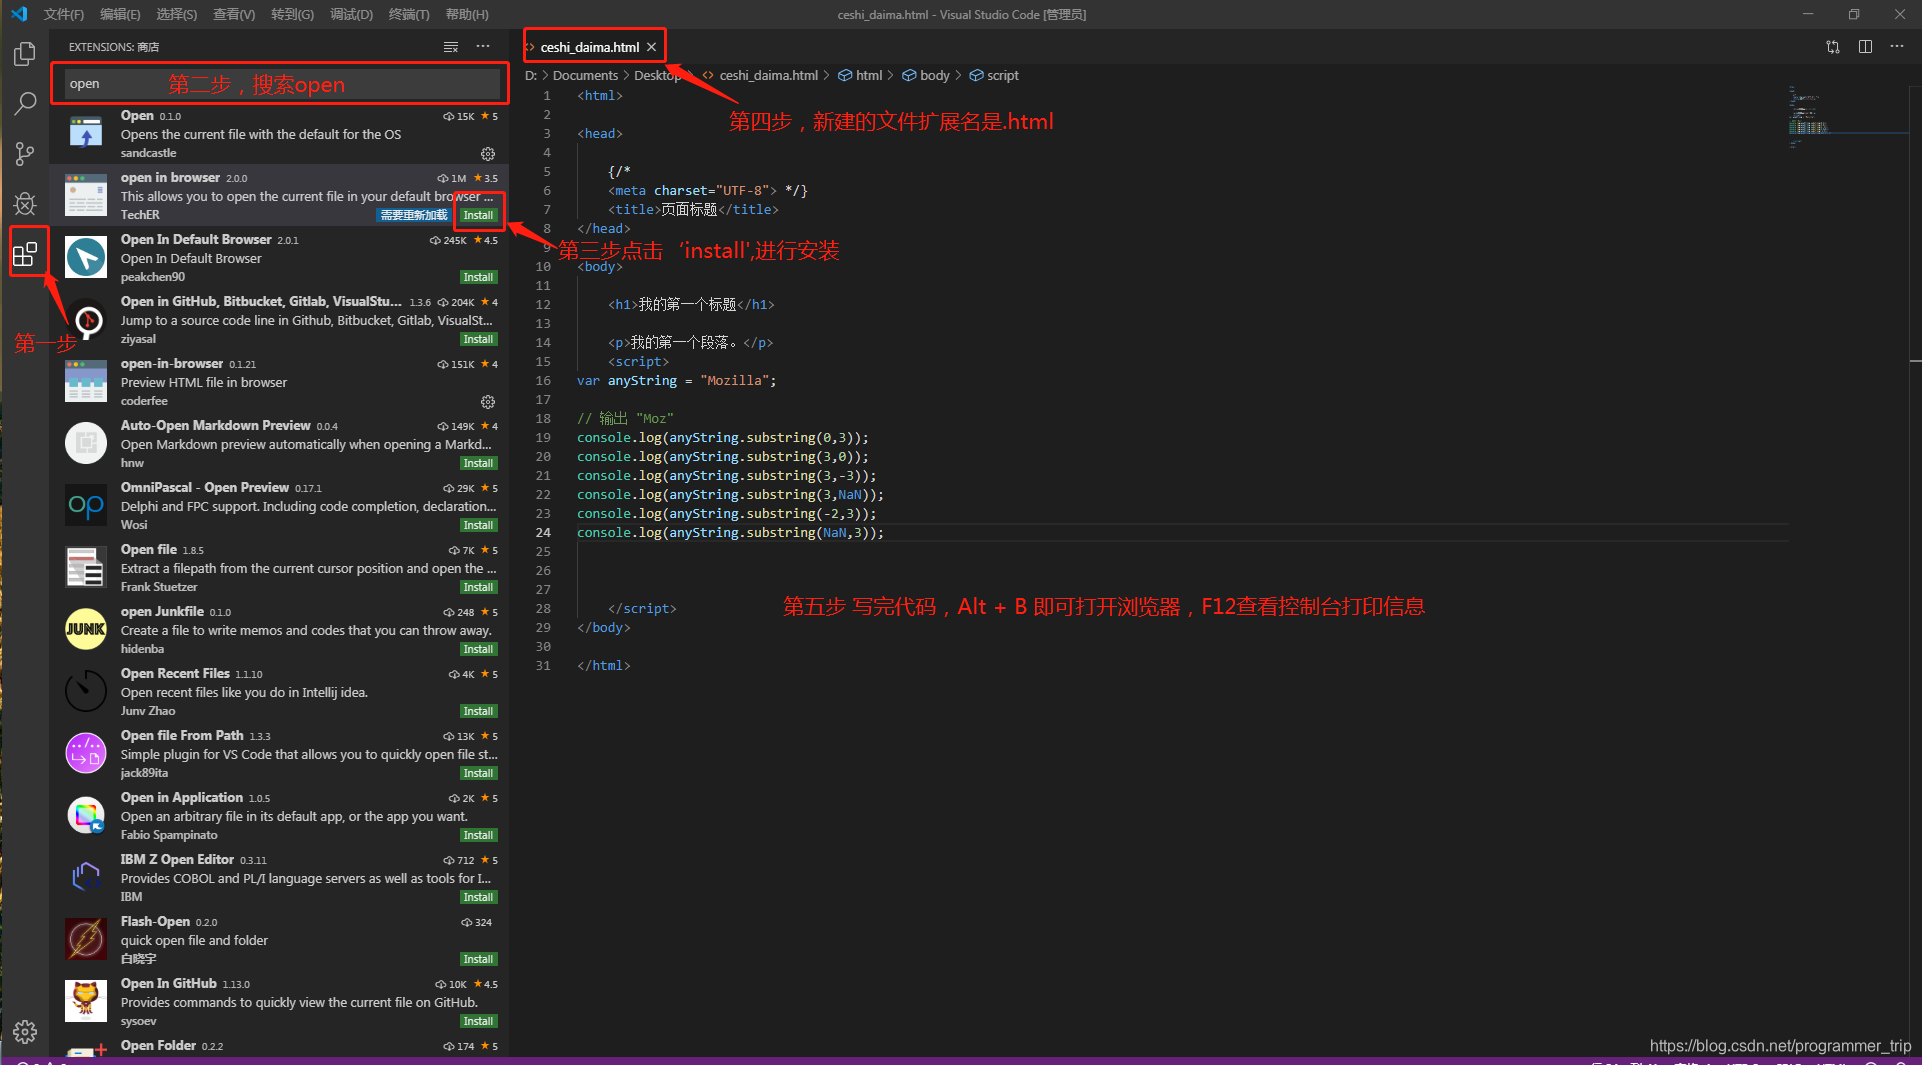Select IBM Z Open Editor extension icon
The width and height of the screenshot is (1922, 1065).
tap(86, 877)
